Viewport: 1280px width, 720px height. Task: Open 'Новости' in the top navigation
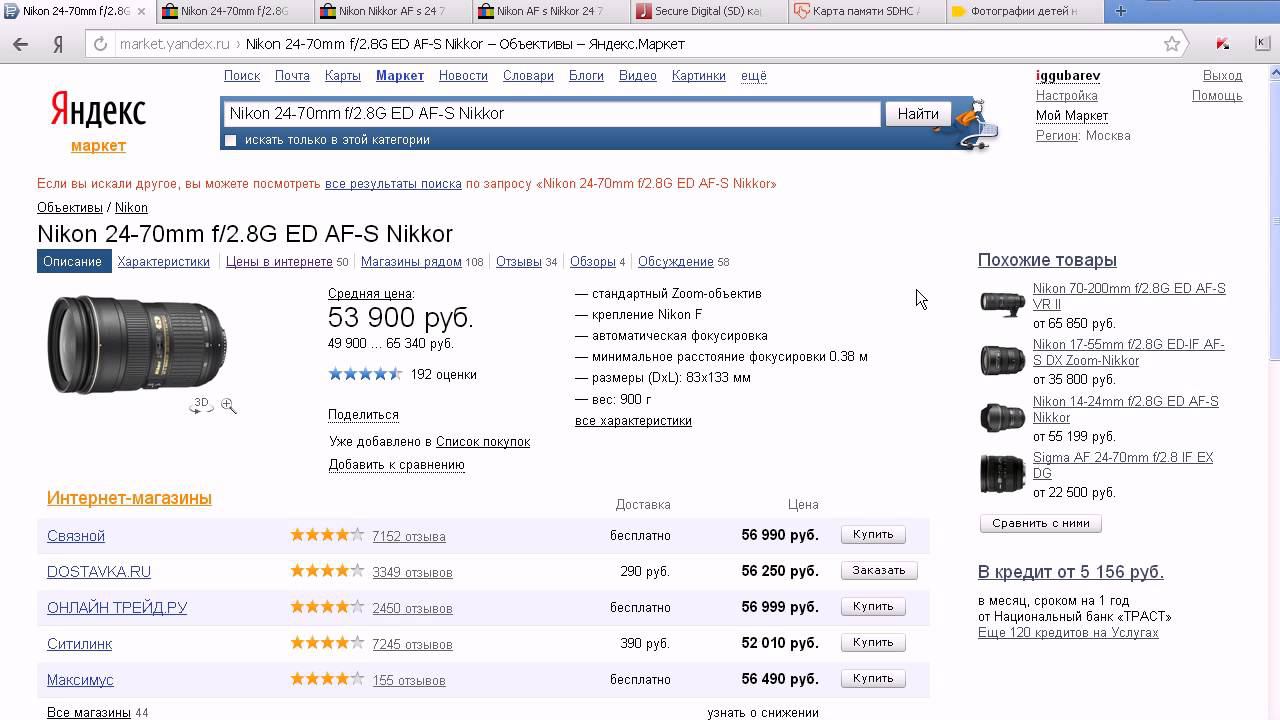pyautogui.click(x=463, y=76)
